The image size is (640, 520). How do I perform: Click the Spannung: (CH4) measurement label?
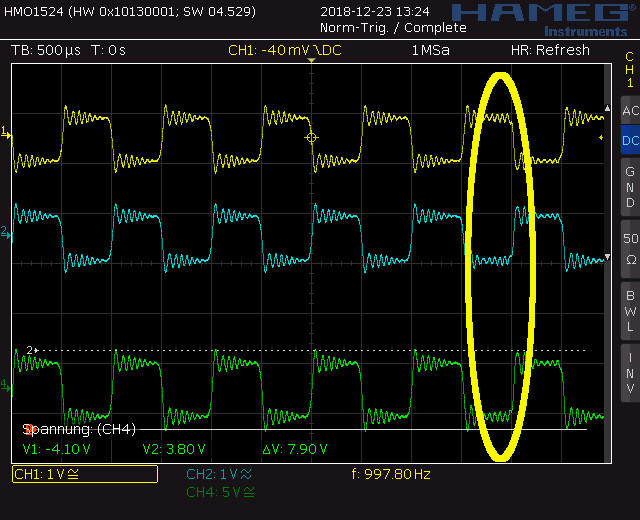tap(79, 429)
